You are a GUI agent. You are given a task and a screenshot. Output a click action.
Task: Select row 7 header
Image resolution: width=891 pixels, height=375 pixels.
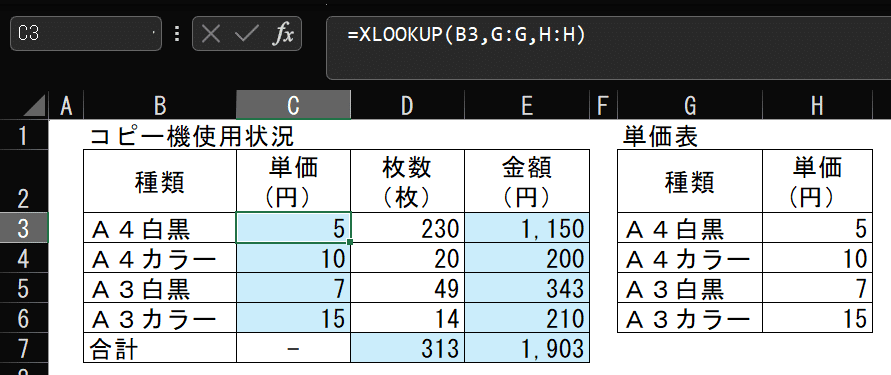pos(24,348)
